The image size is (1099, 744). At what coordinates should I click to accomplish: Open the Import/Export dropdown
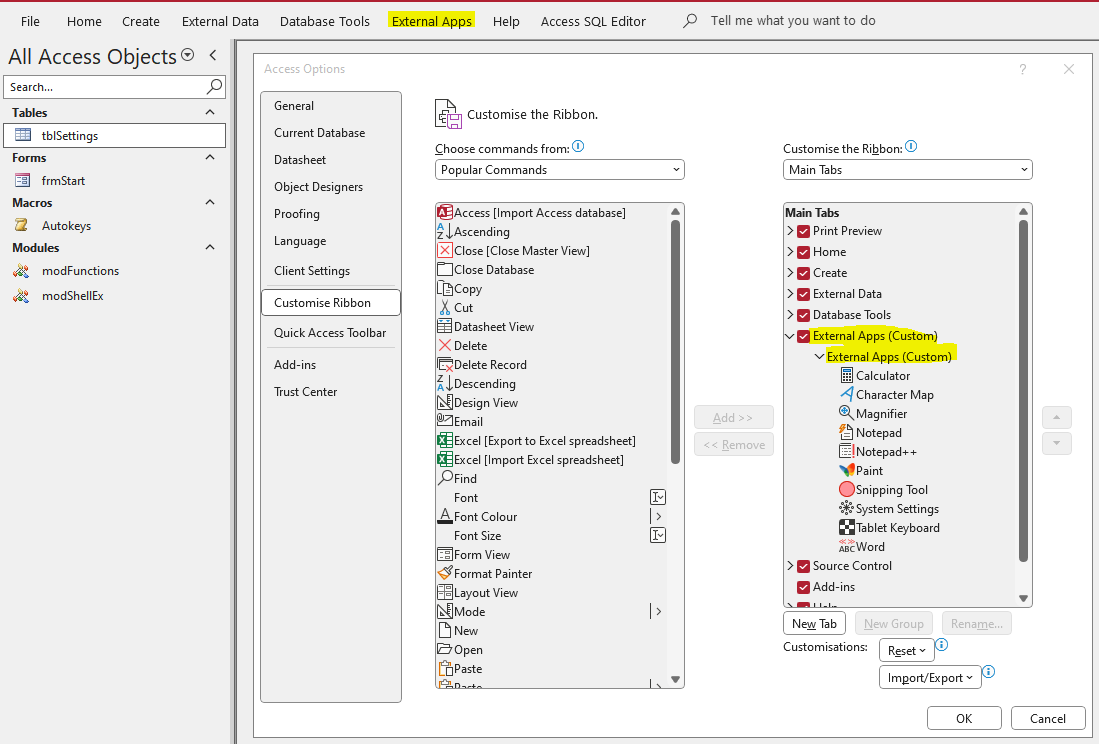tap(930, 677)
